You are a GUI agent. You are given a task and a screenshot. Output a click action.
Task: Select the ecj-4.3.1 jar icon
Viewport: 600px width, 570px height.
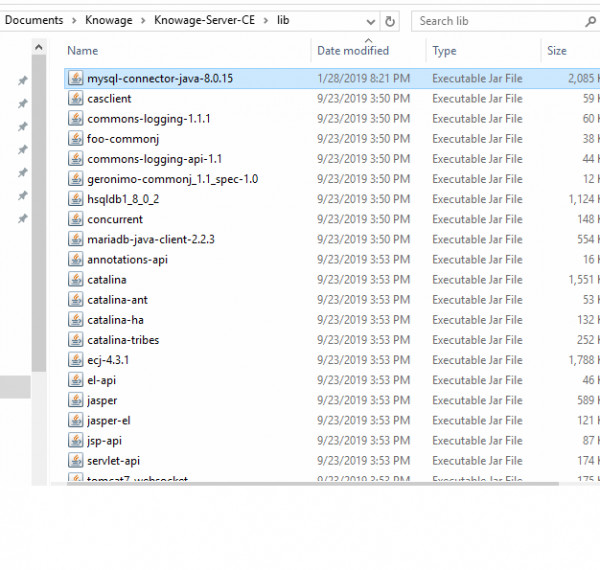pos(76,360)
